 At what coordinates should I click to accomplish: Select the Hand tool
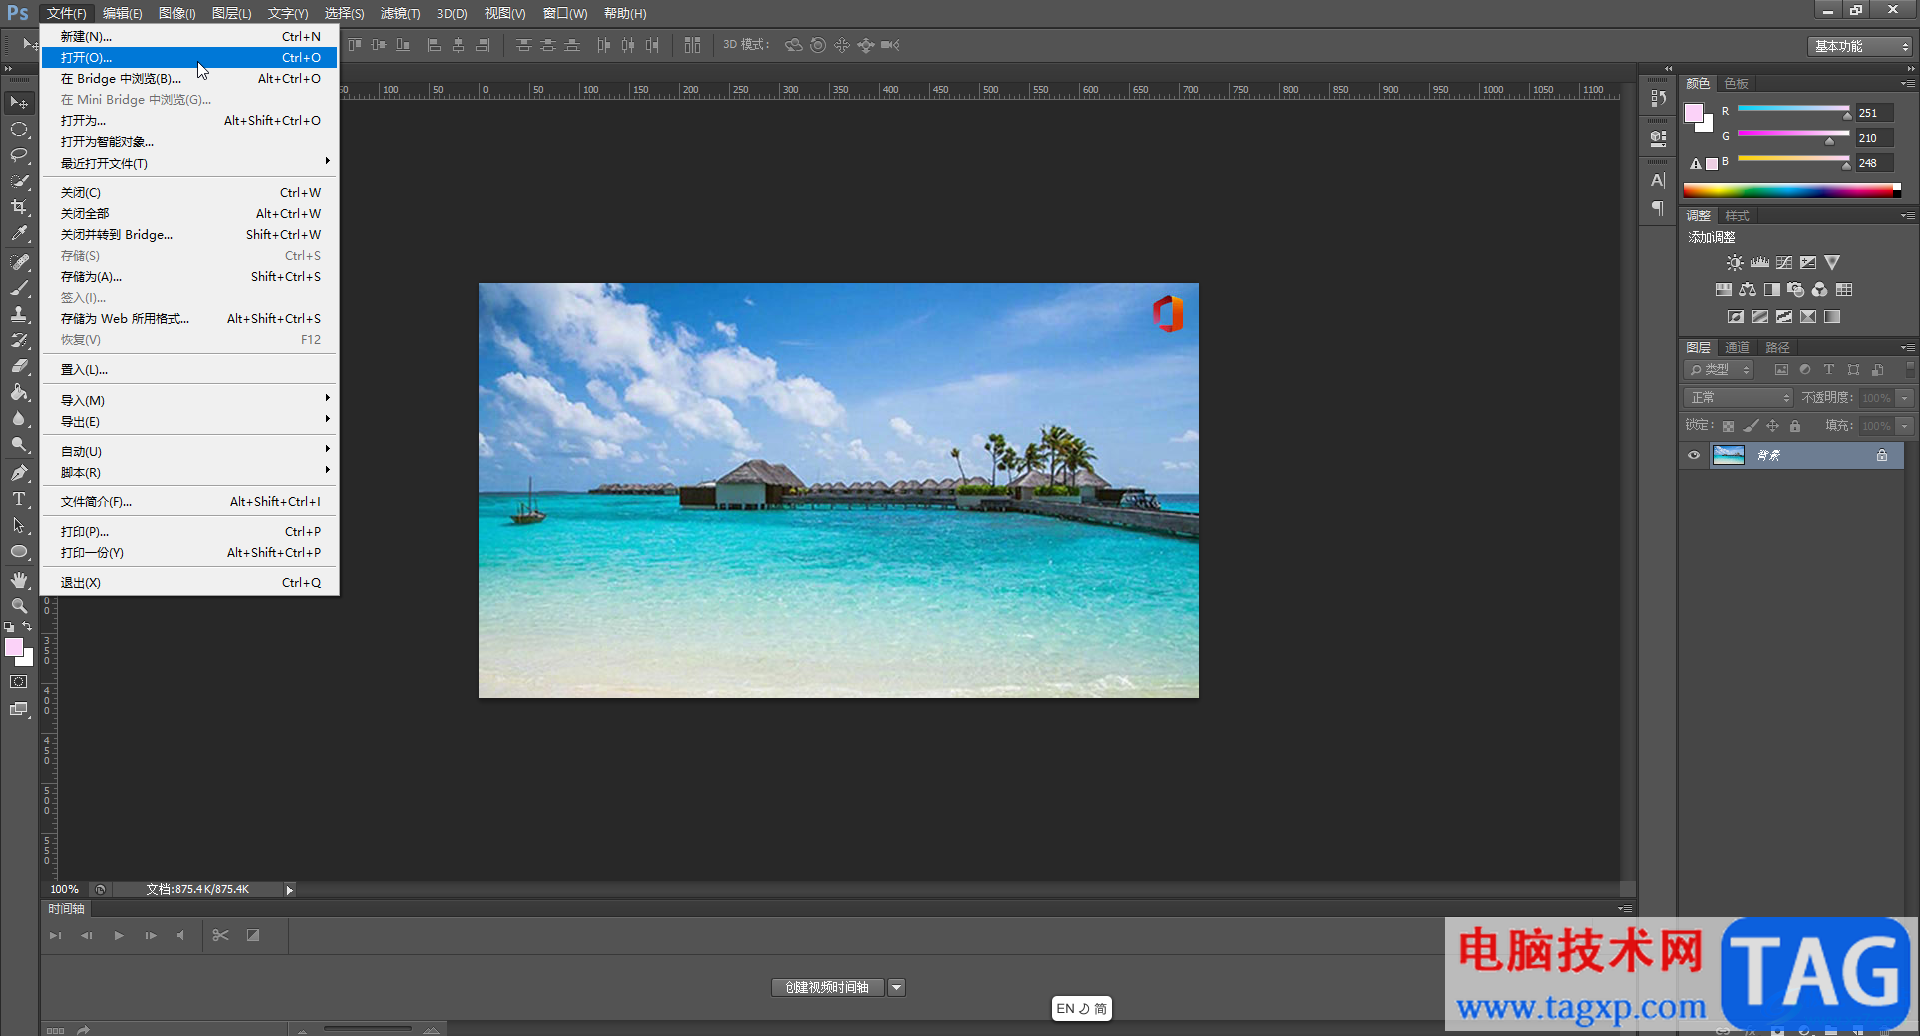coord(19,580)
